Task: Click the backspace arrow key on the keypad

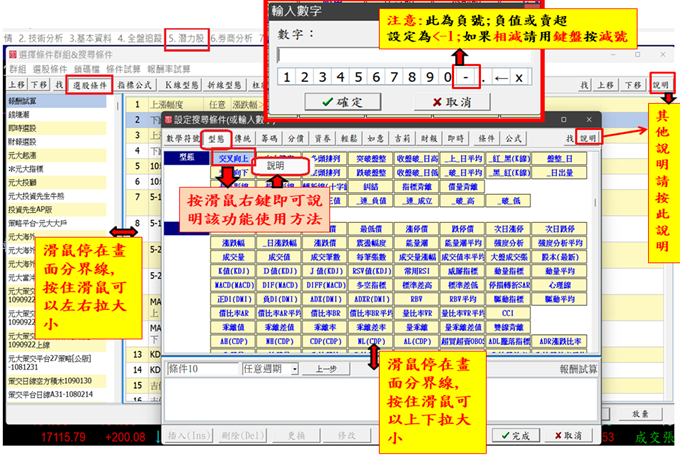Action: click(x=499, y=76)
